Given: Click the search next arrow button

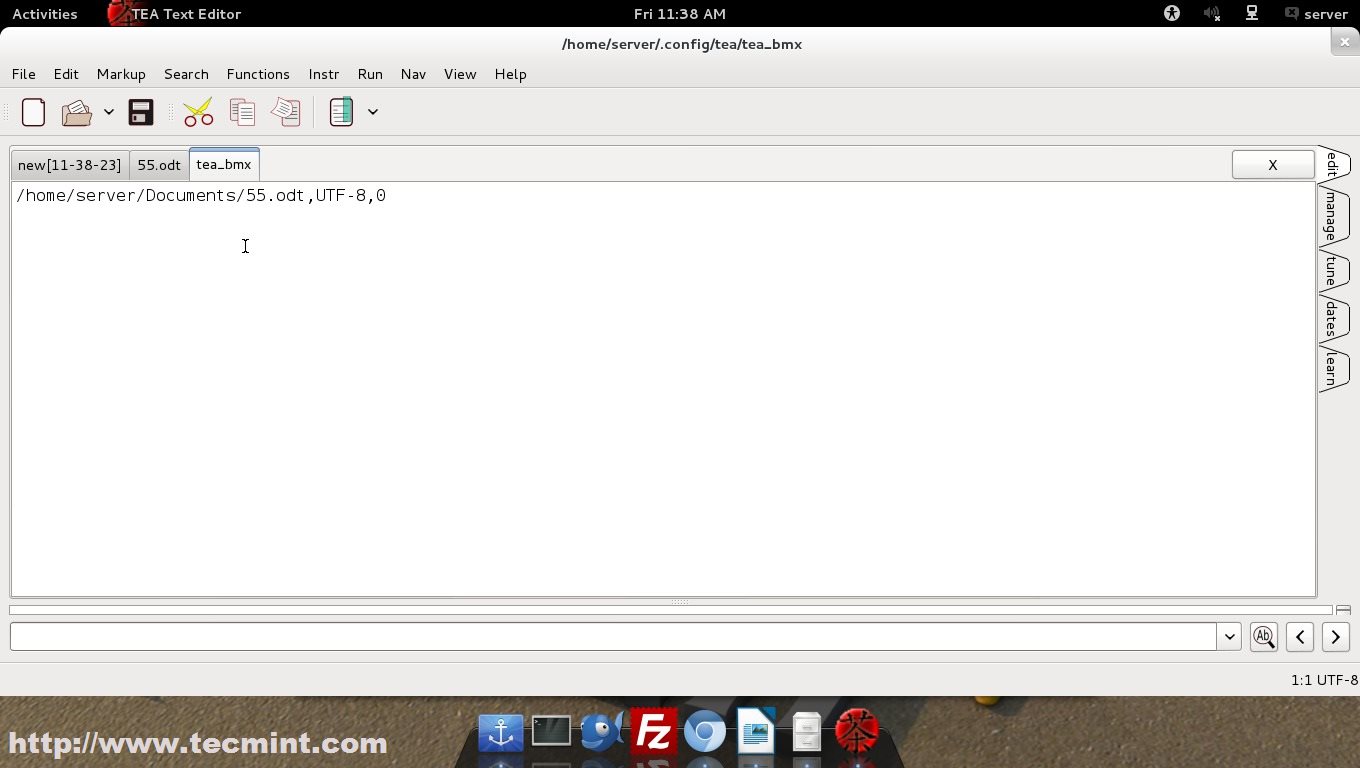Looking at the screenshot, I should point(1335,636).
